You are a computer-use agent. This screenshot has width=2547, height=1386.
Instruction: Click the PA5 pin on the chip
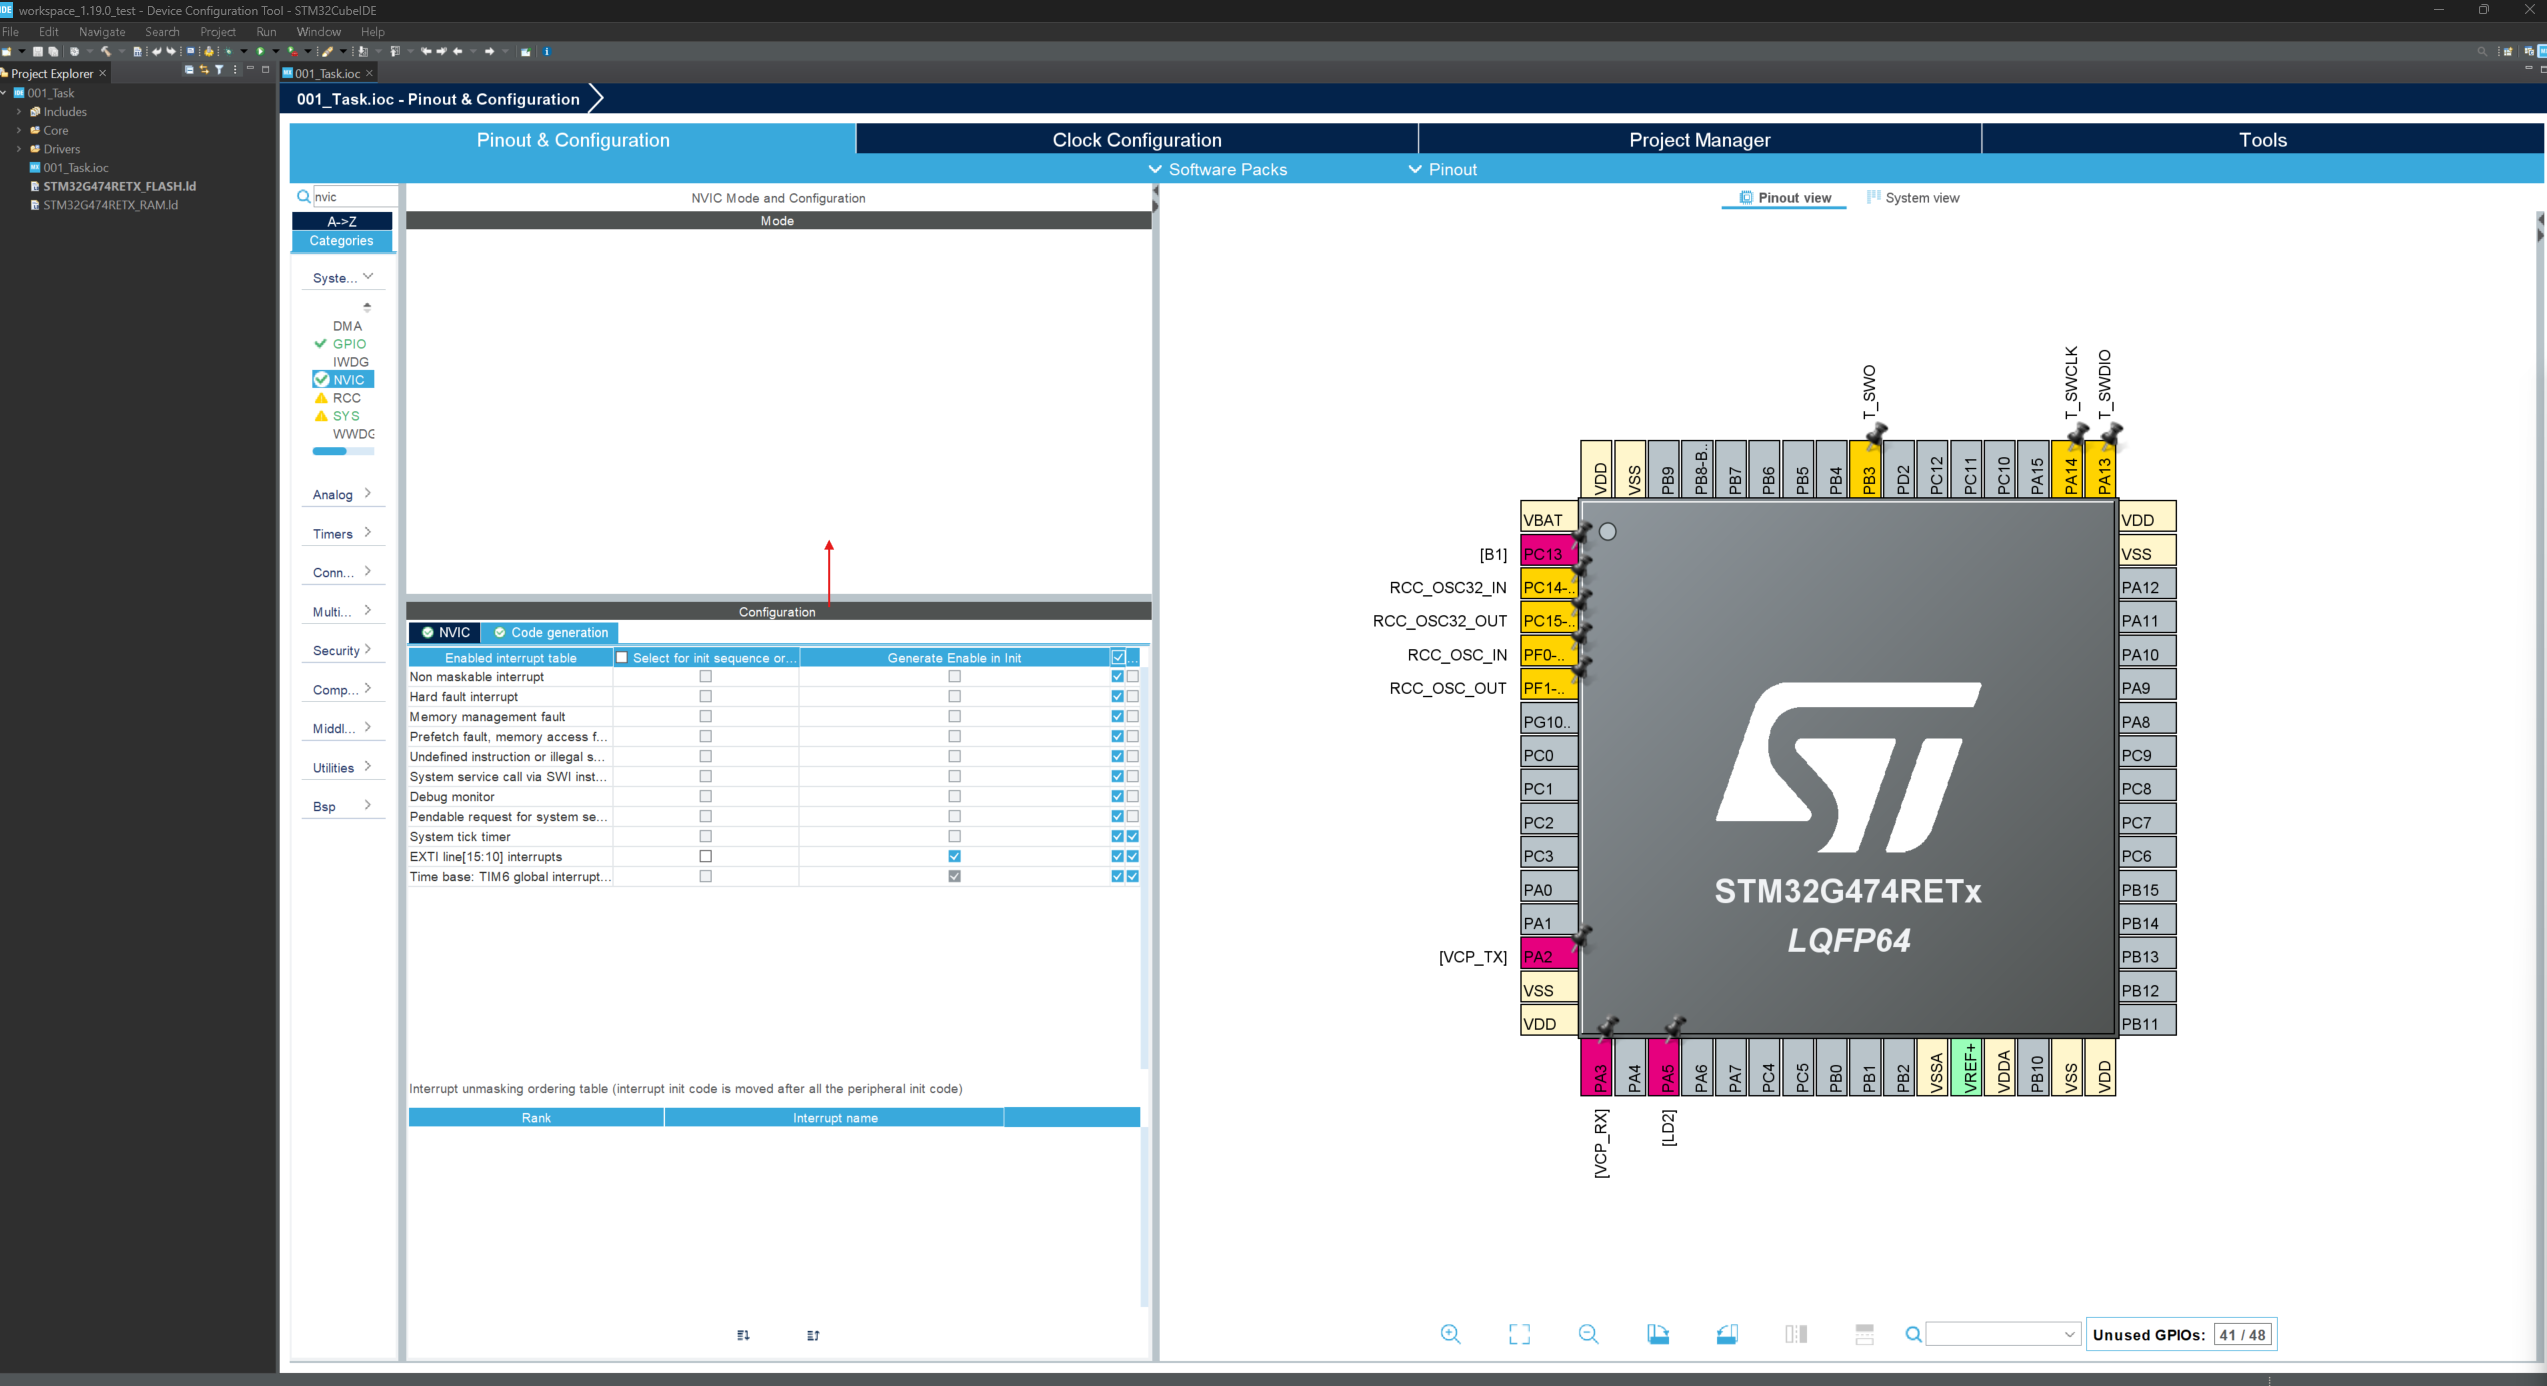[1666, 1067]
